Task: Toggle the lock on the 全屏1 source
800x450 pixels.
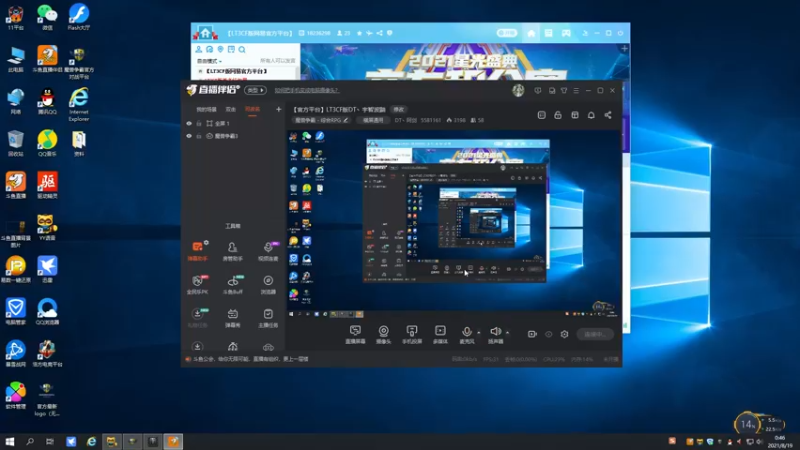Action: point(199,123)
